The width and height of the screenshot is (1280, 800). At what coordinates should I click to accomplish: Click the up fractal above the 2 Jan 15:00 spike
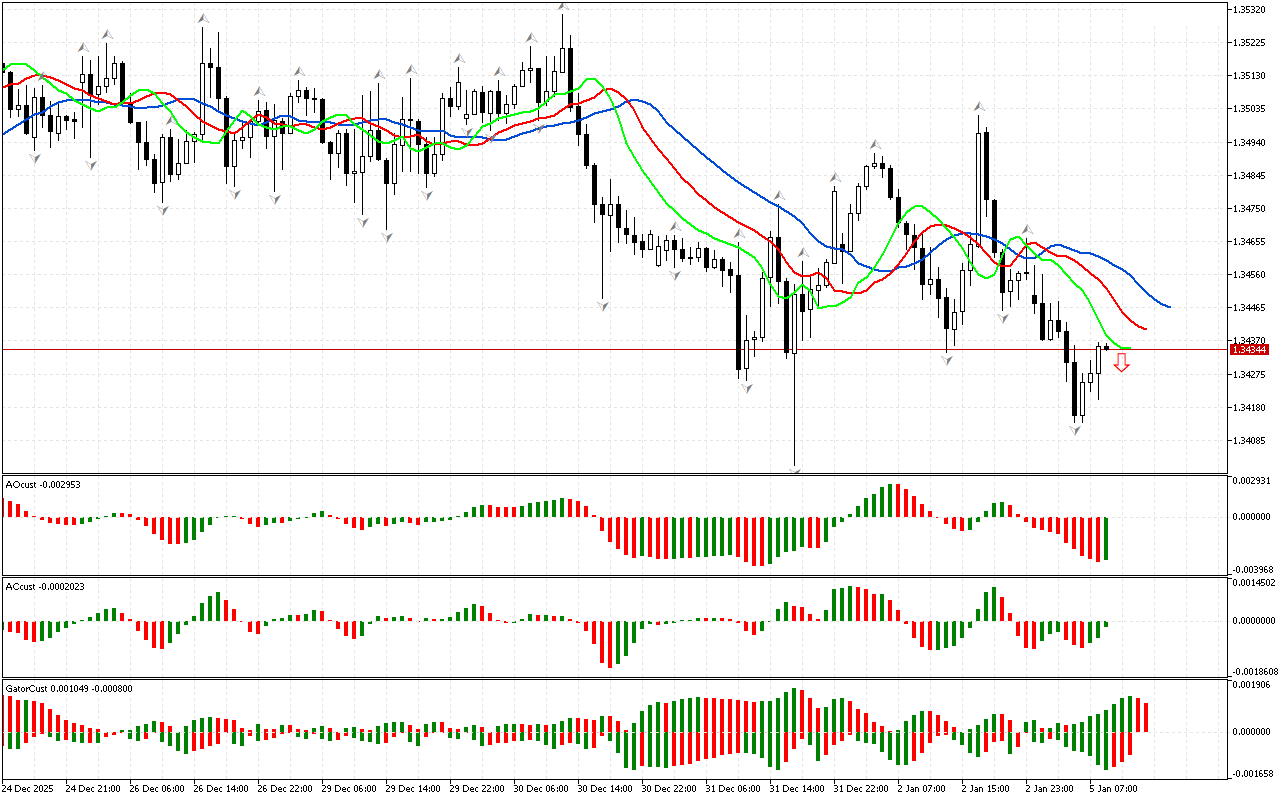point(980,105)
